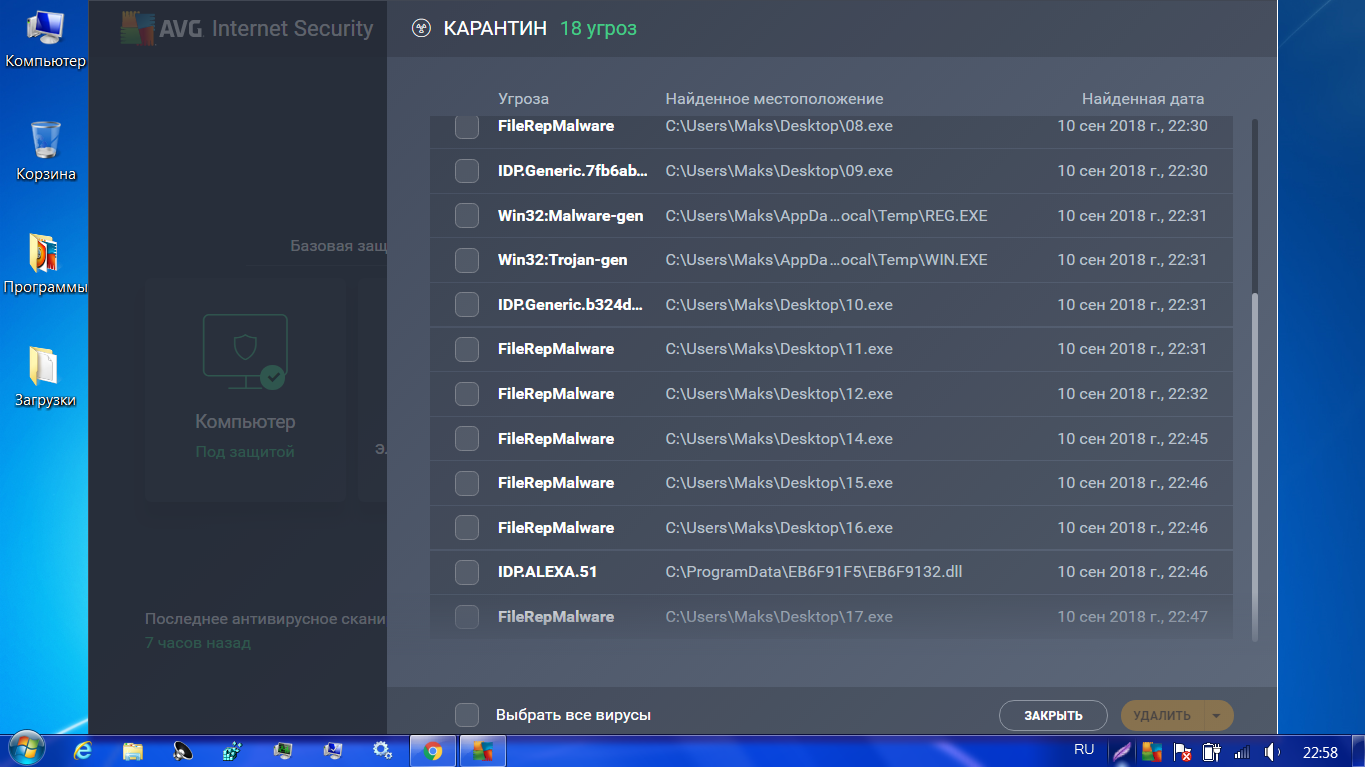Open the gear settings taskbar icon

pos(381,750)
